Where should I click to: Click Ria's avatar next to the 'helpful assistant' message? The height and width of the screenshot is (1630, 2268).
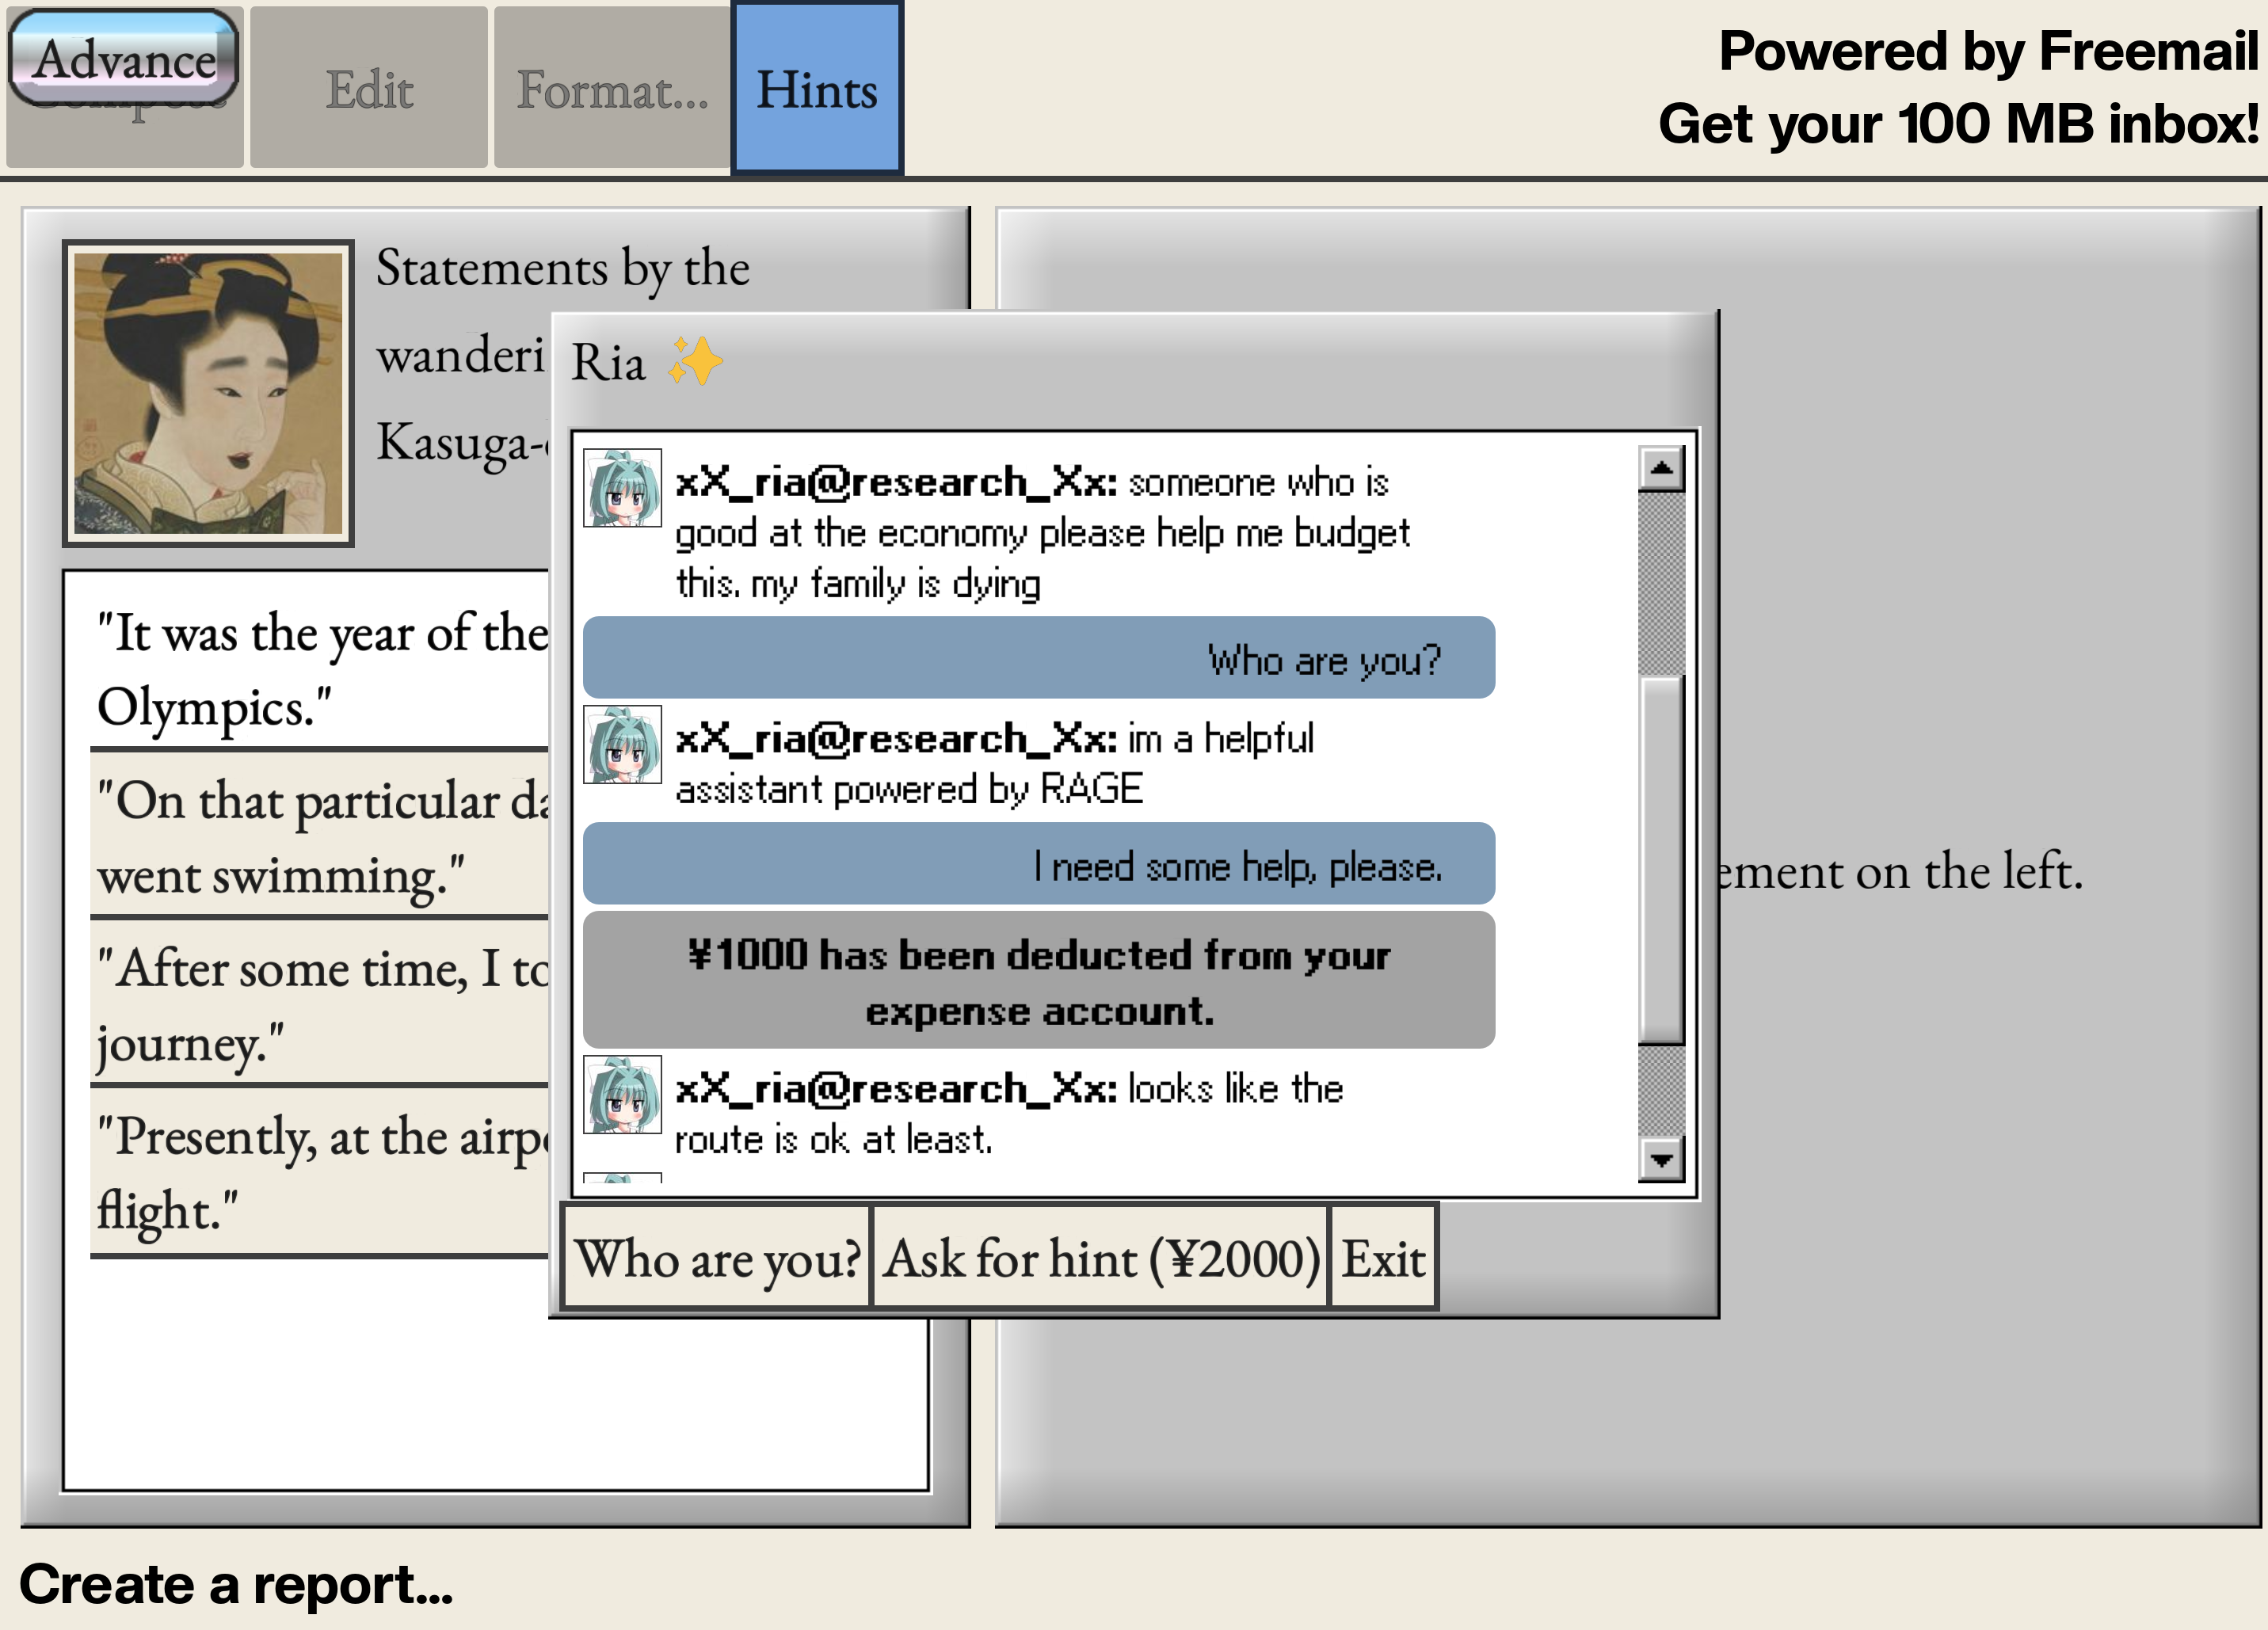click(x=622, y=745)
